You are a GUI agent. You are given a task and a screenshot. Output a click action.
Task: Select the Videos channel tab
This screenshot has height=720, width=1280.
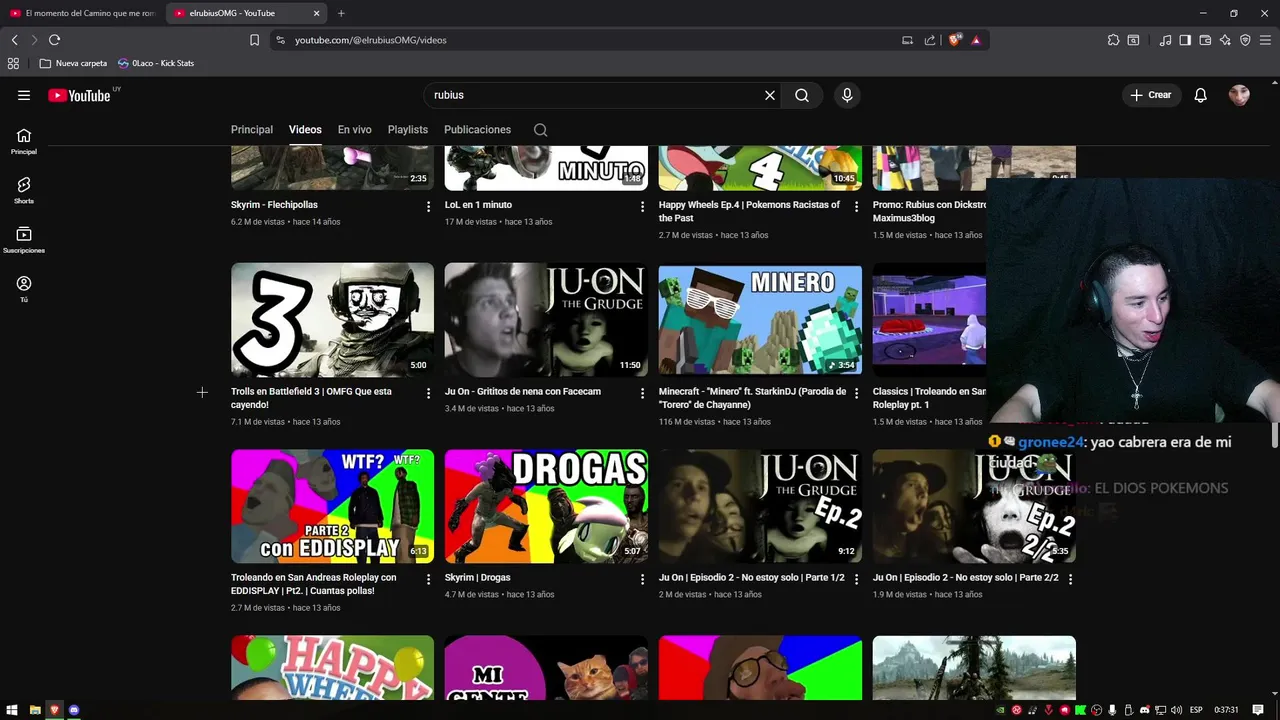[x=305, y=130]
